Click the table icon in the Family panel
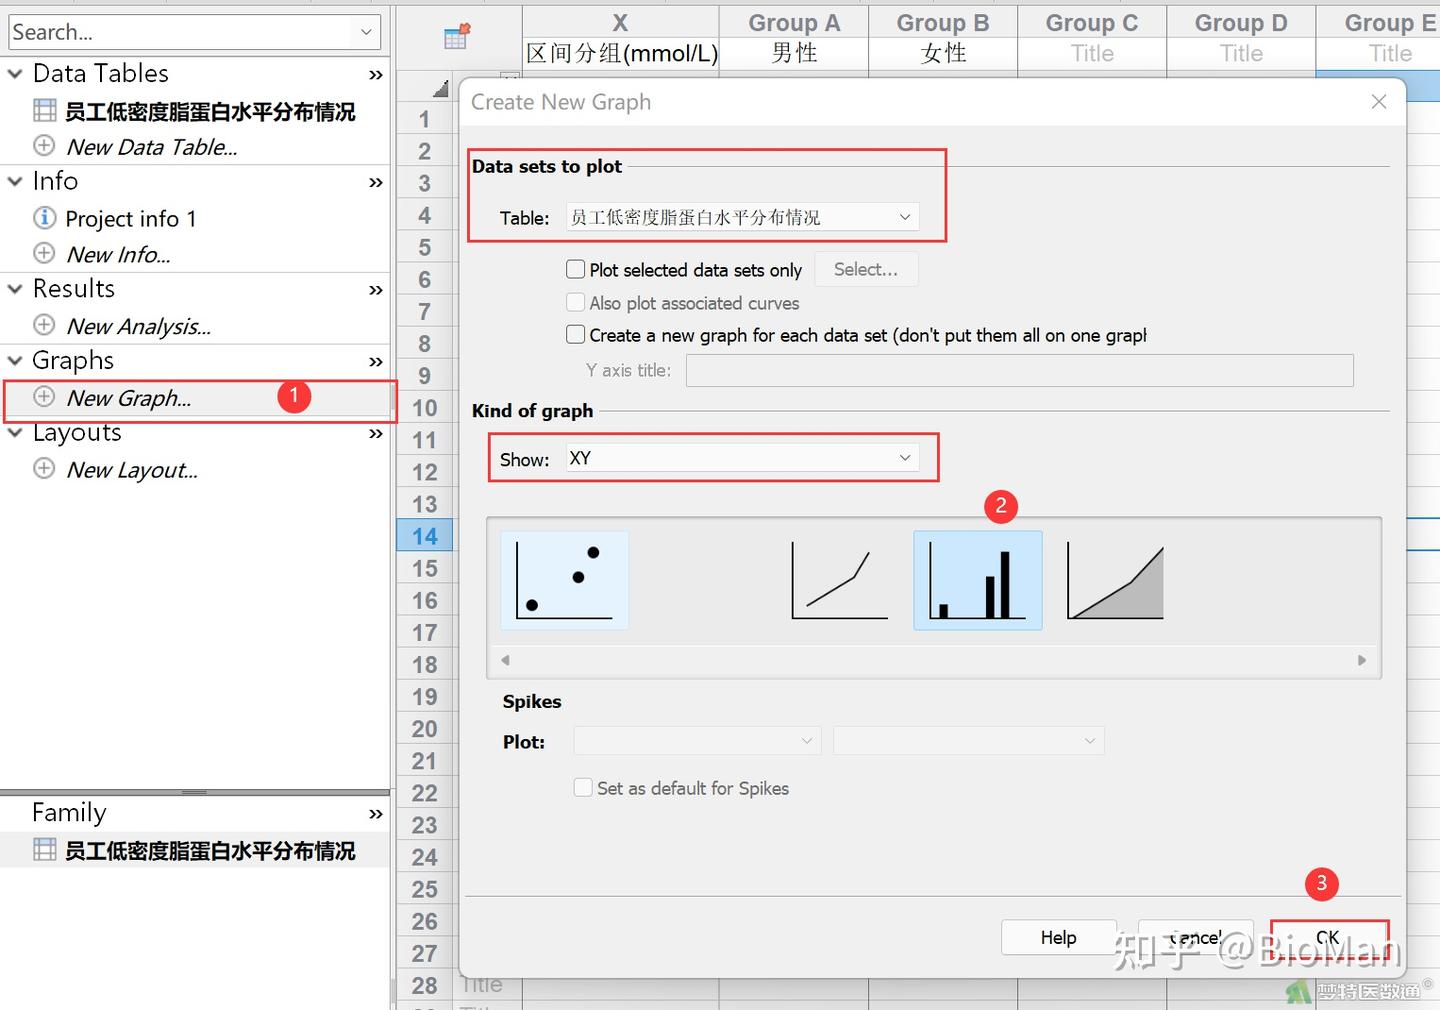Viewport: 1440px width, 1010px height. pyautogui.click(x=44, y=849)
